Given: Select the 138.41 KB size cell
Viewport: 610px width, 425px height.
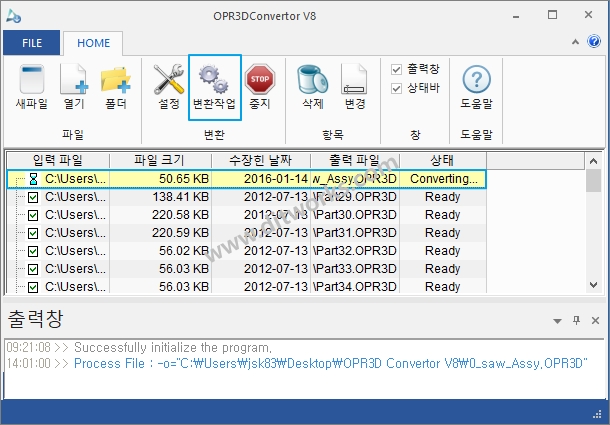Looking at the screenshot, I should click(x=161, y=197).
